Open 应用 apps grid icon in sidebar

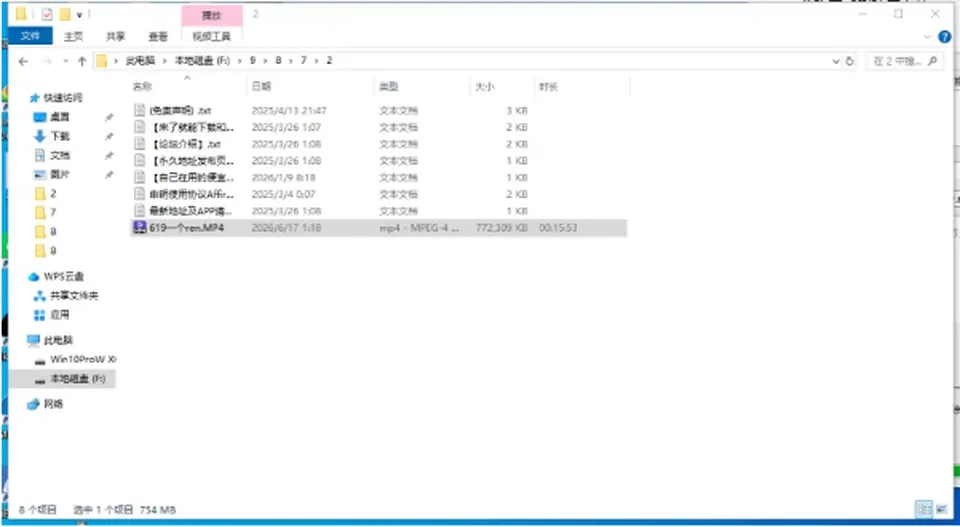click(40, 315)
